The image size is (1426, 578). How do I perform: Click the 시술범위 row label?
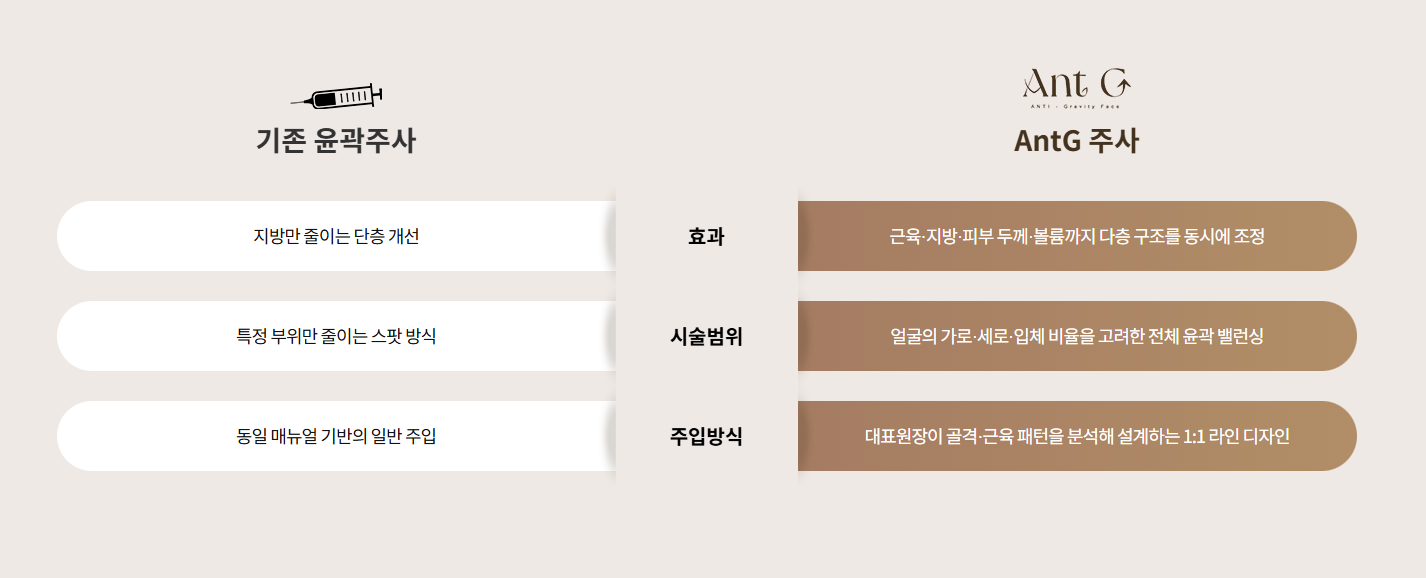click(x=706, y=337)
